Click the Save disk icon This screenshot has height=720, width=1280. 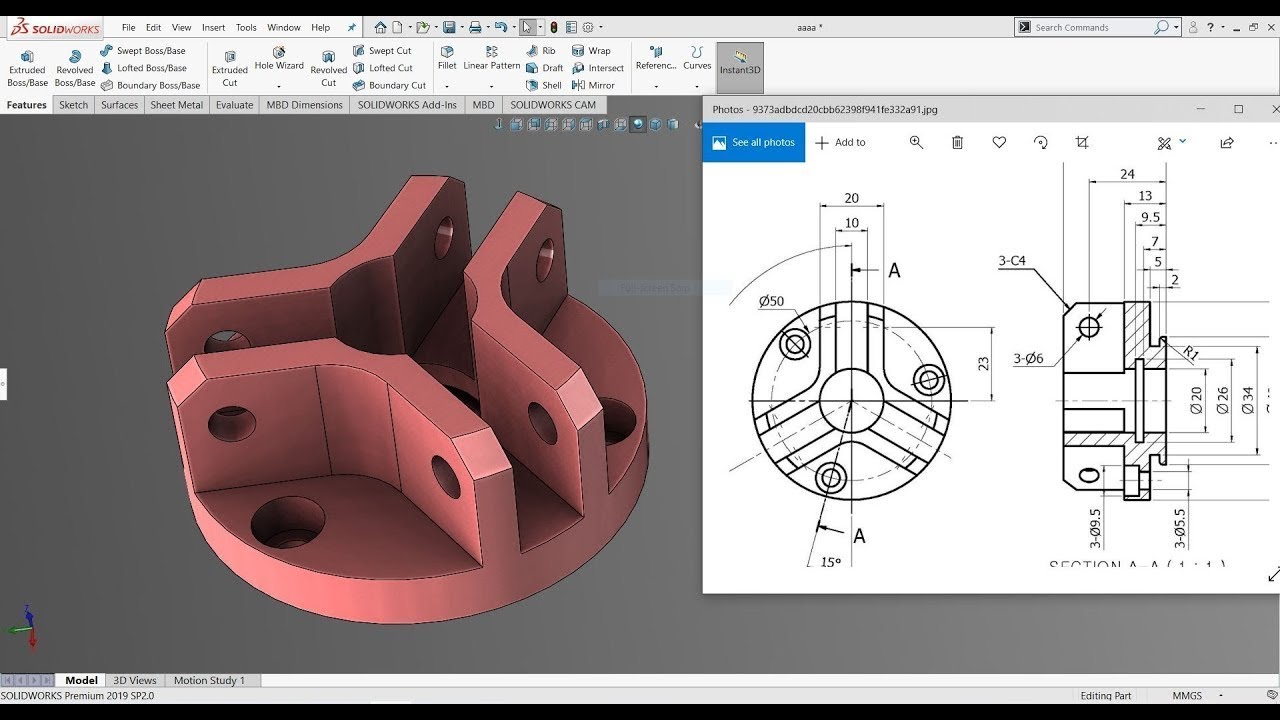(x=450, y=27)
